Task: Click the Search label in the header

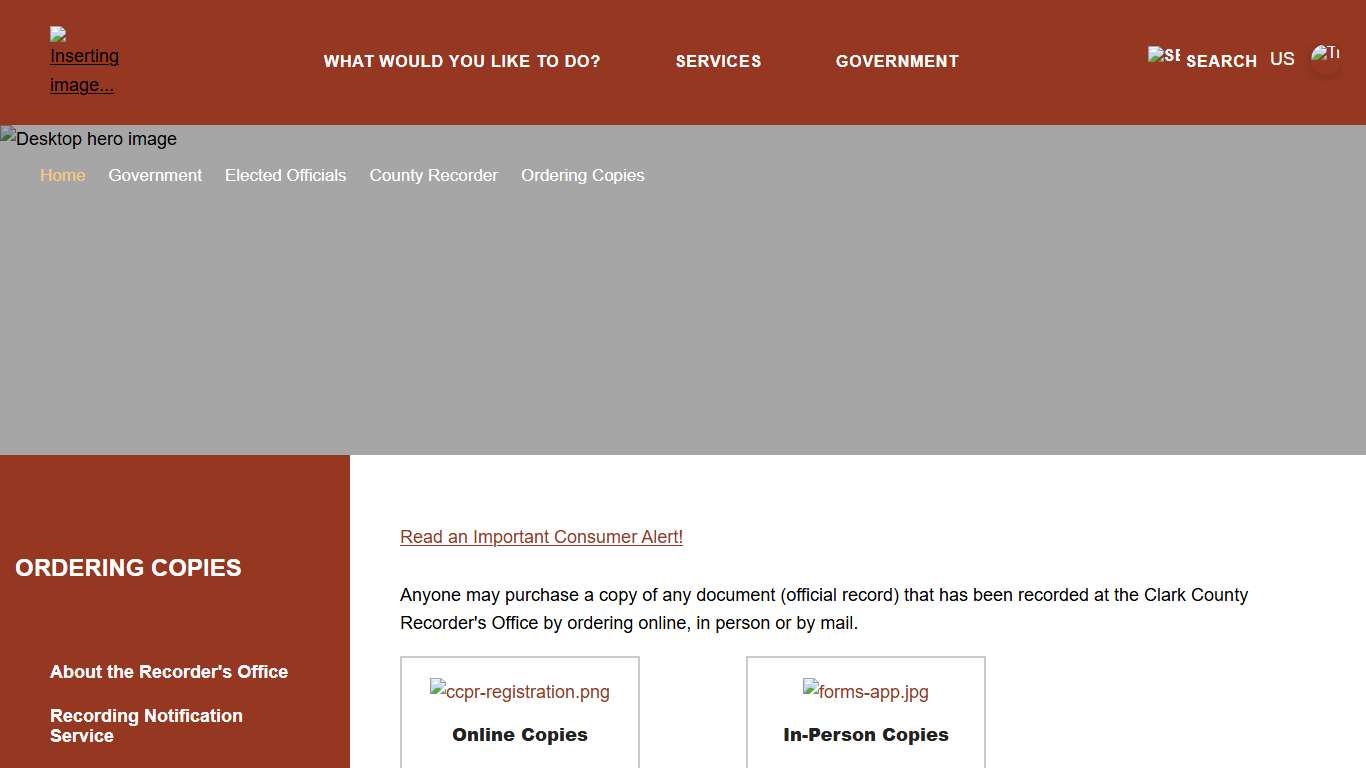Action: click(1221, 61)
